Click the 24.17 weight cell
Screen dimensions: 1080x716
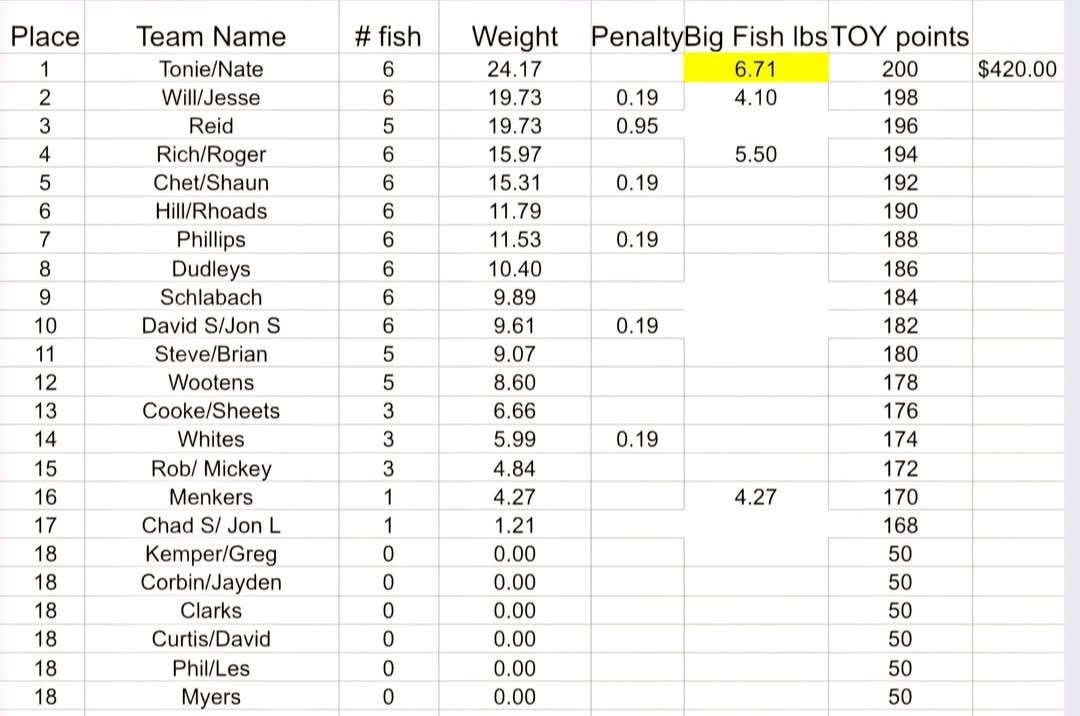[515, 70]
